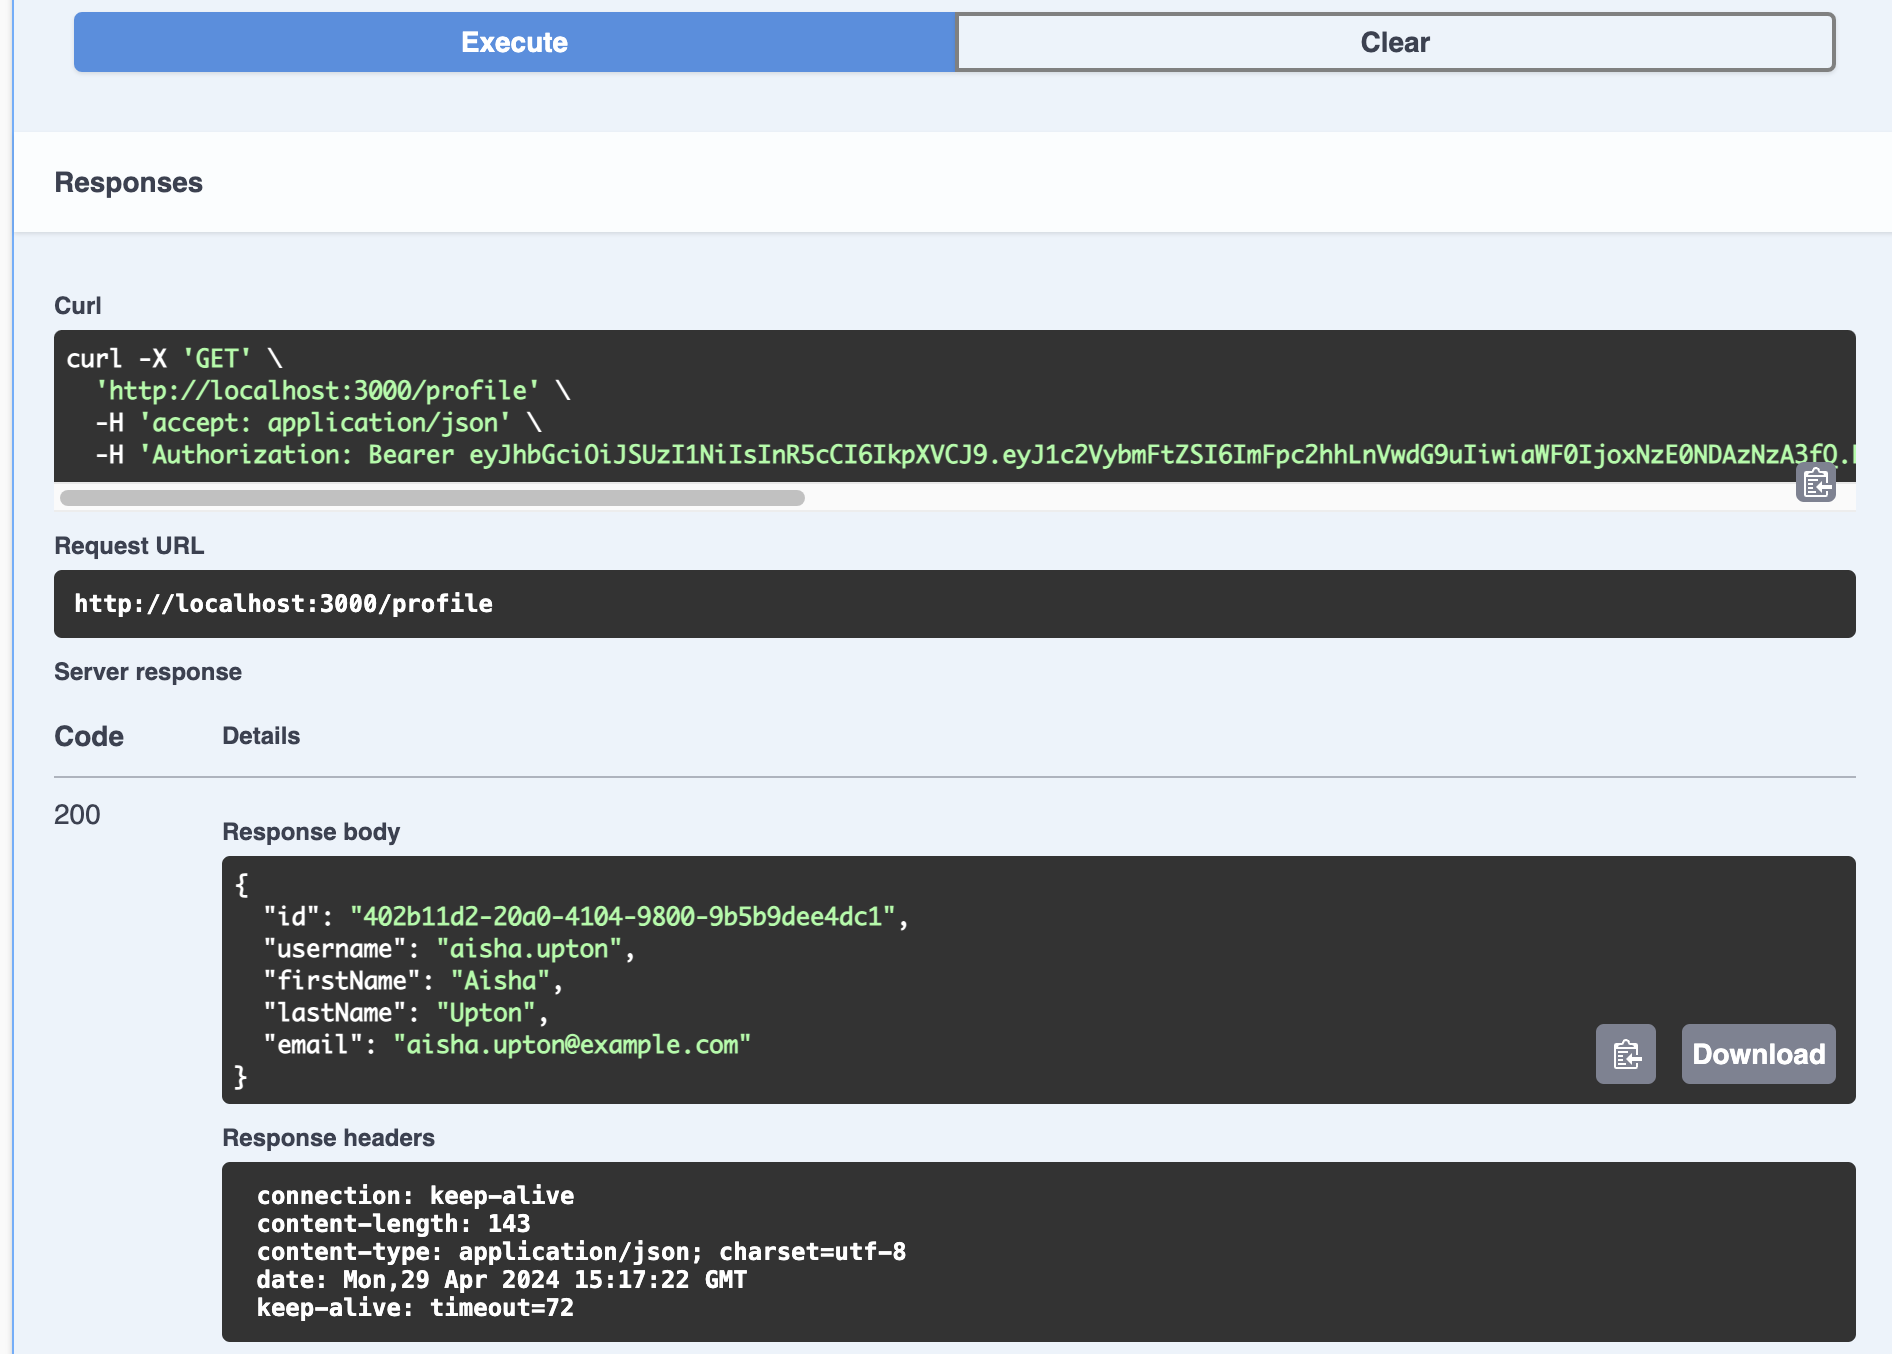Viewport: 1892px width, 1354px height.
Task: Click the Details column header
Action: coord(261,736)
